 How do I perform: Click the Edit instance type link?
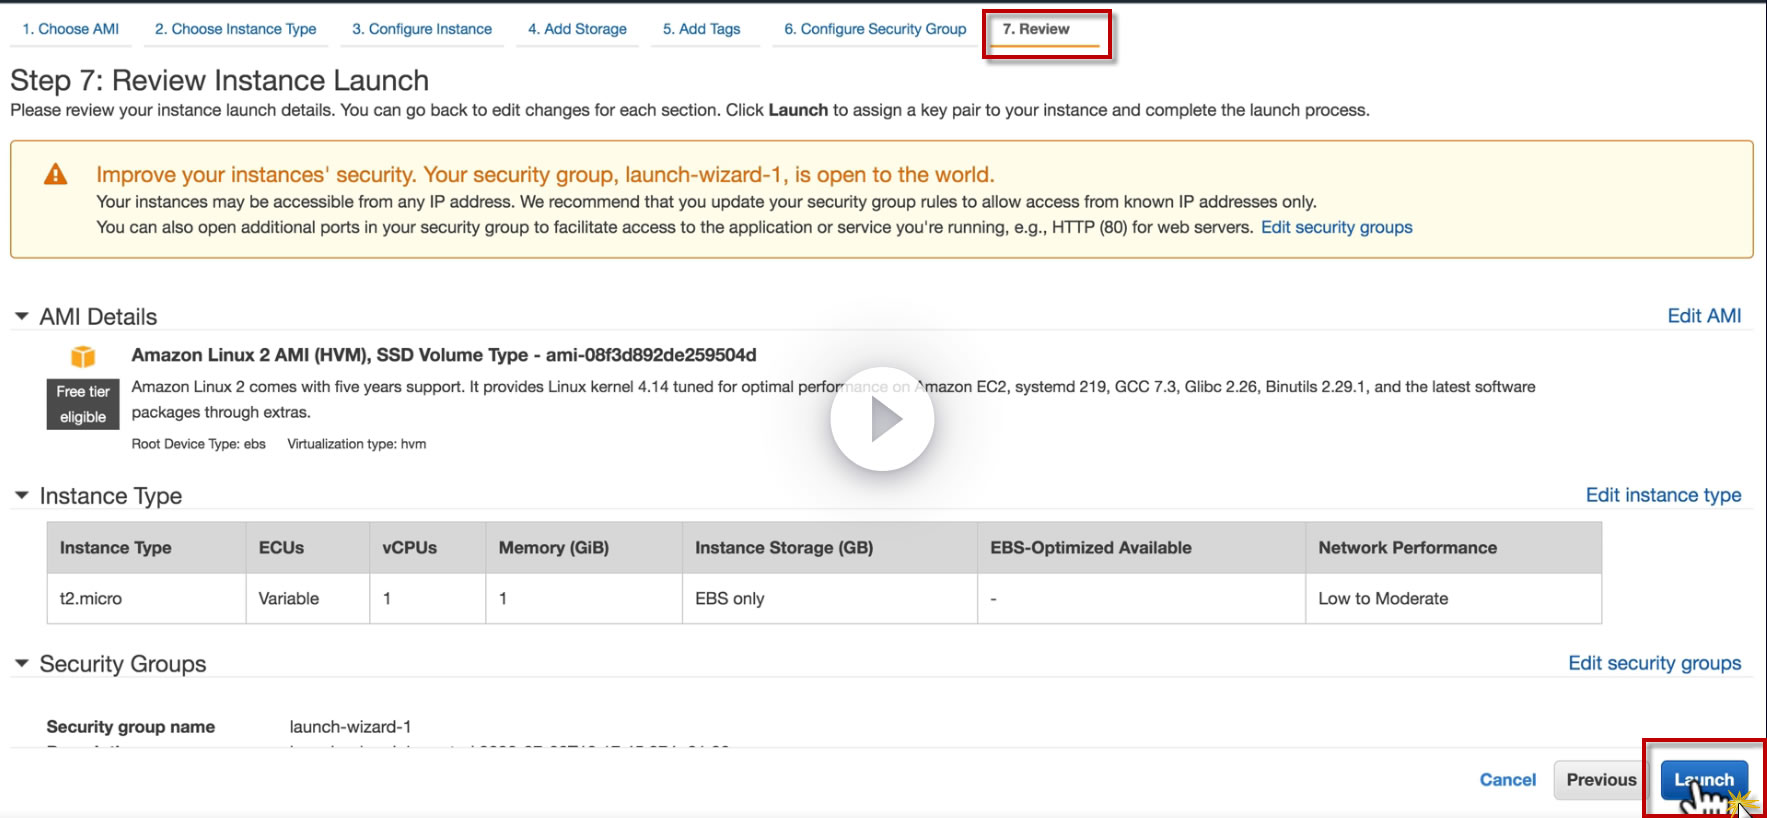click(1663, 495)
